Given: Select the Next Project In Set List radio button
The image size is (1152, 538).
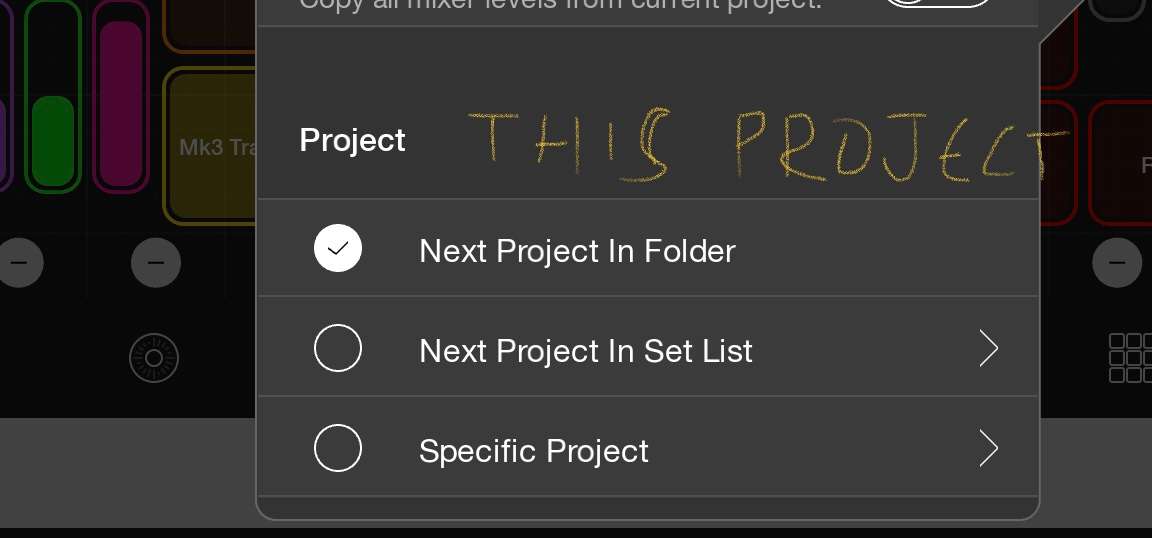Looking at the screenshot, I should click(338, 348).
